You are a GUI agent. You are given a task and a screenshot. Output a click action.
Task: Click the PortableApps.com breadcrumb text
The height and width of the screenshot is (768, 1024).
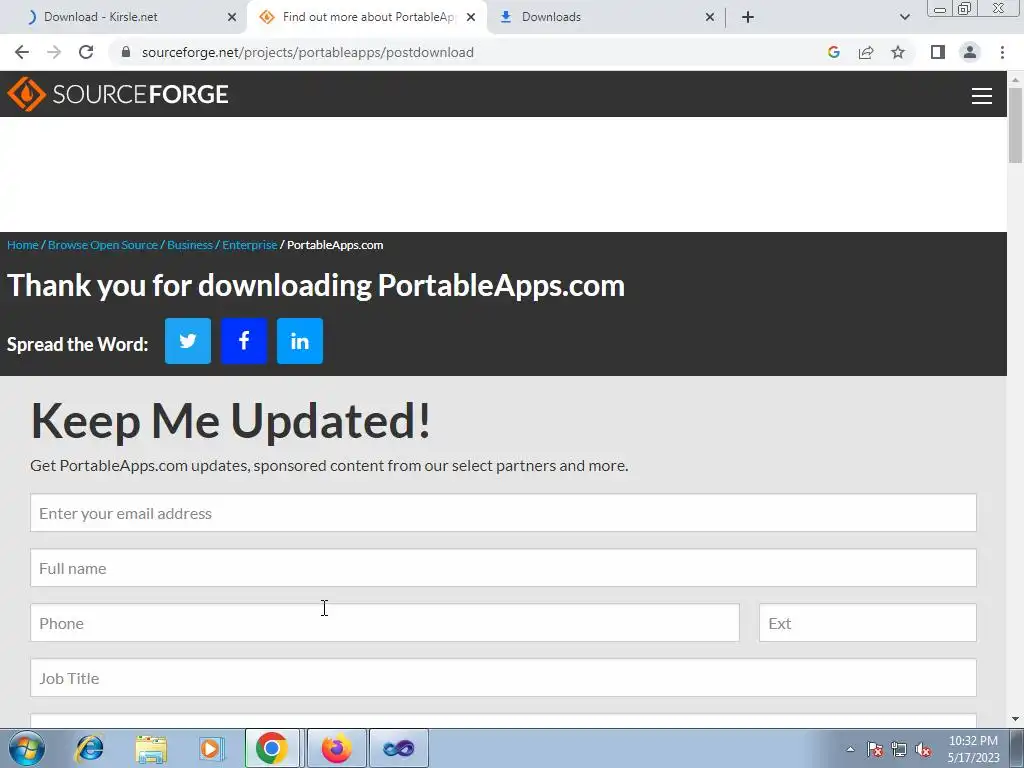(x=335, y=245)
